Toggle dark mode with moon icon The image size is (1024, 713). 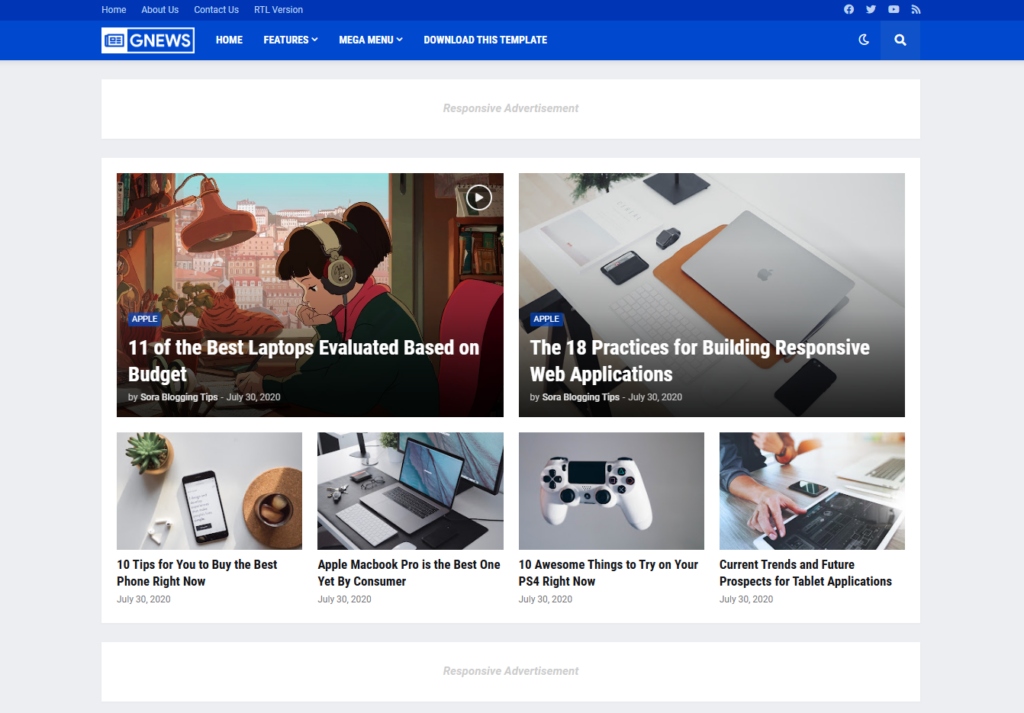[x=864, y=40]
